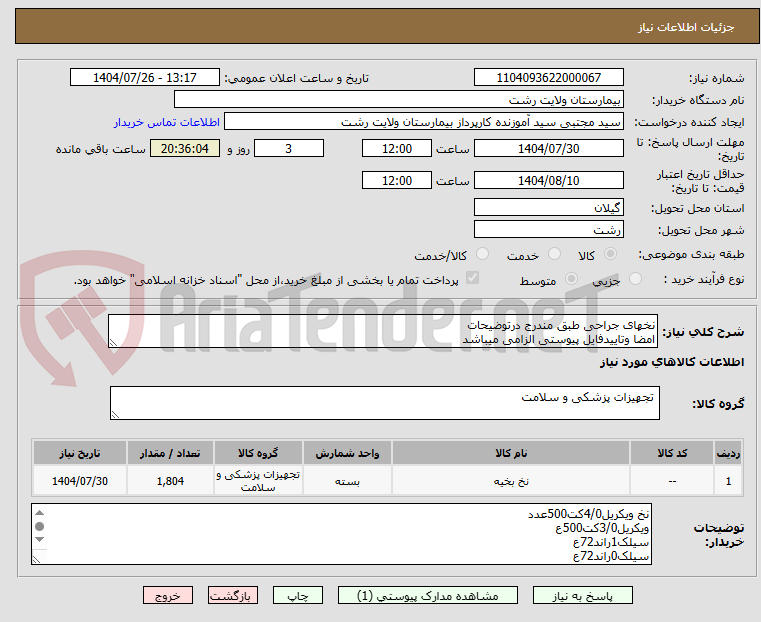Image resolution: width=761 pixels, height=622 pixels.
Task: Click the نام کالا column header
Action: click(511, 453)
